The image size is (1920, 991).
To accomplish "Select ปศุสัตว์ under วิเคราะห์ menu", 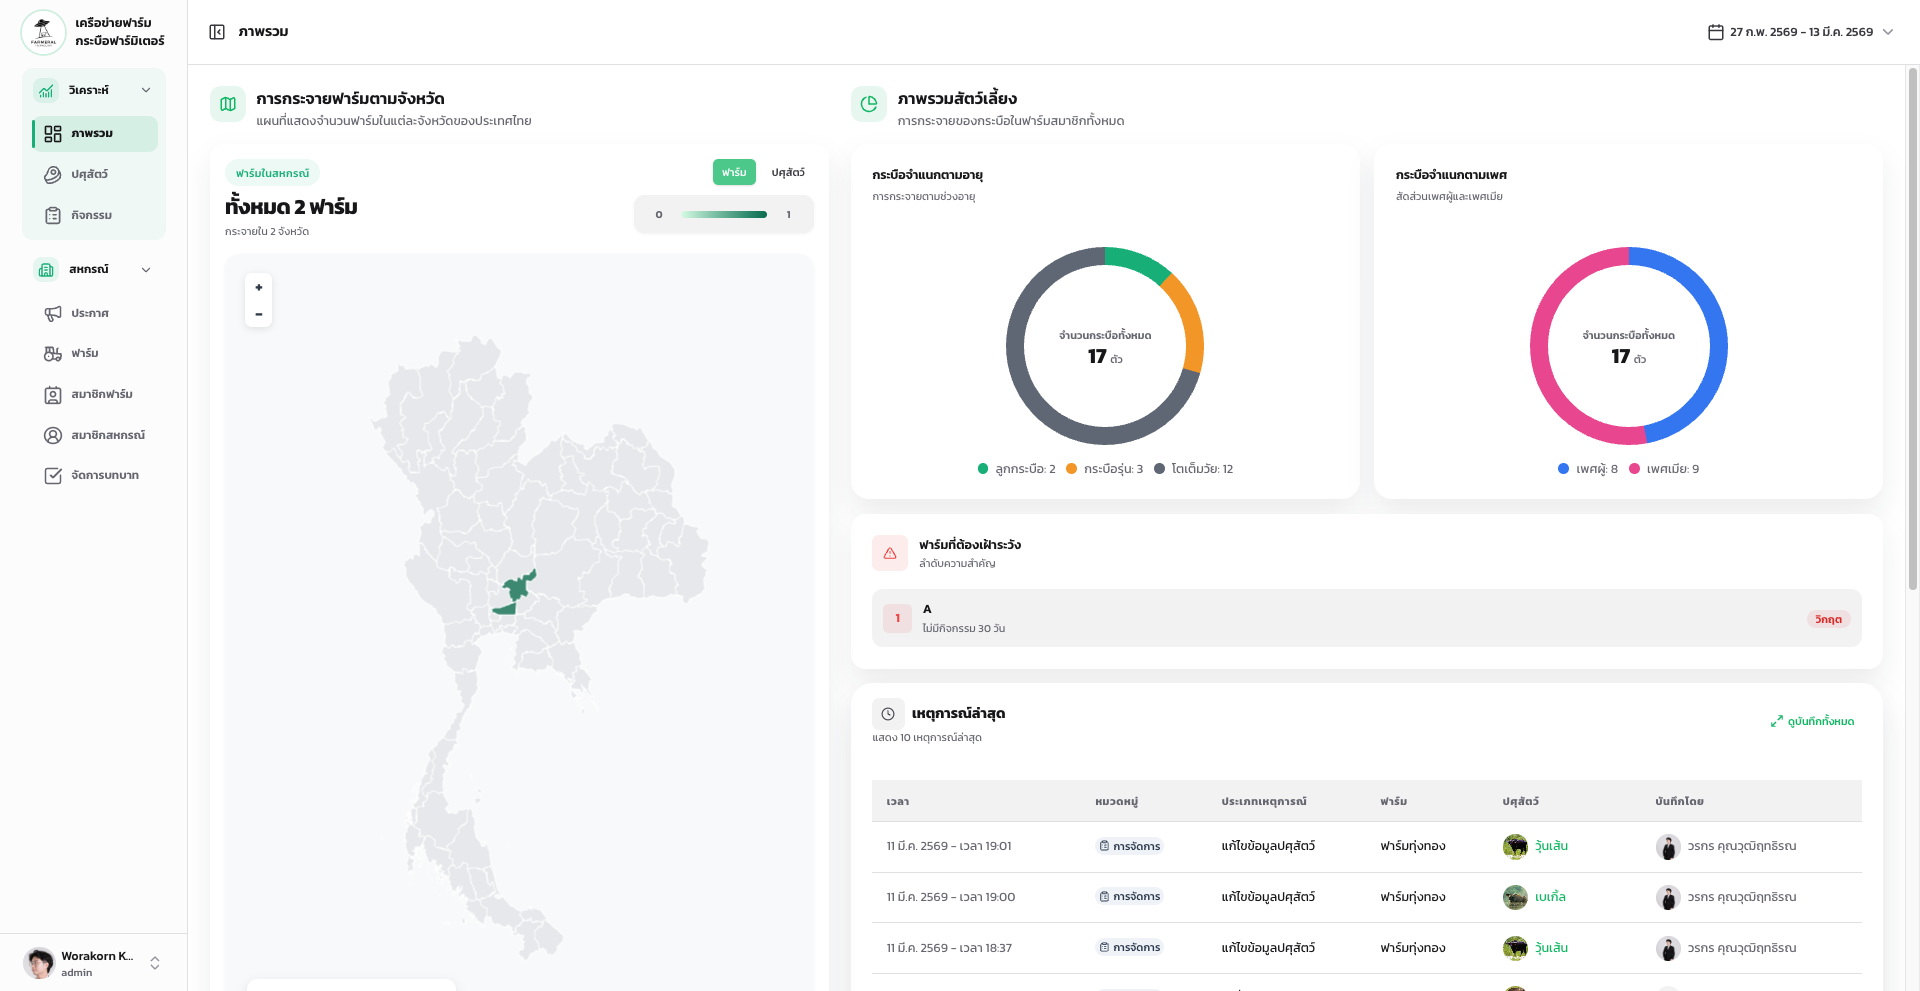I will (x=89, y=175).
